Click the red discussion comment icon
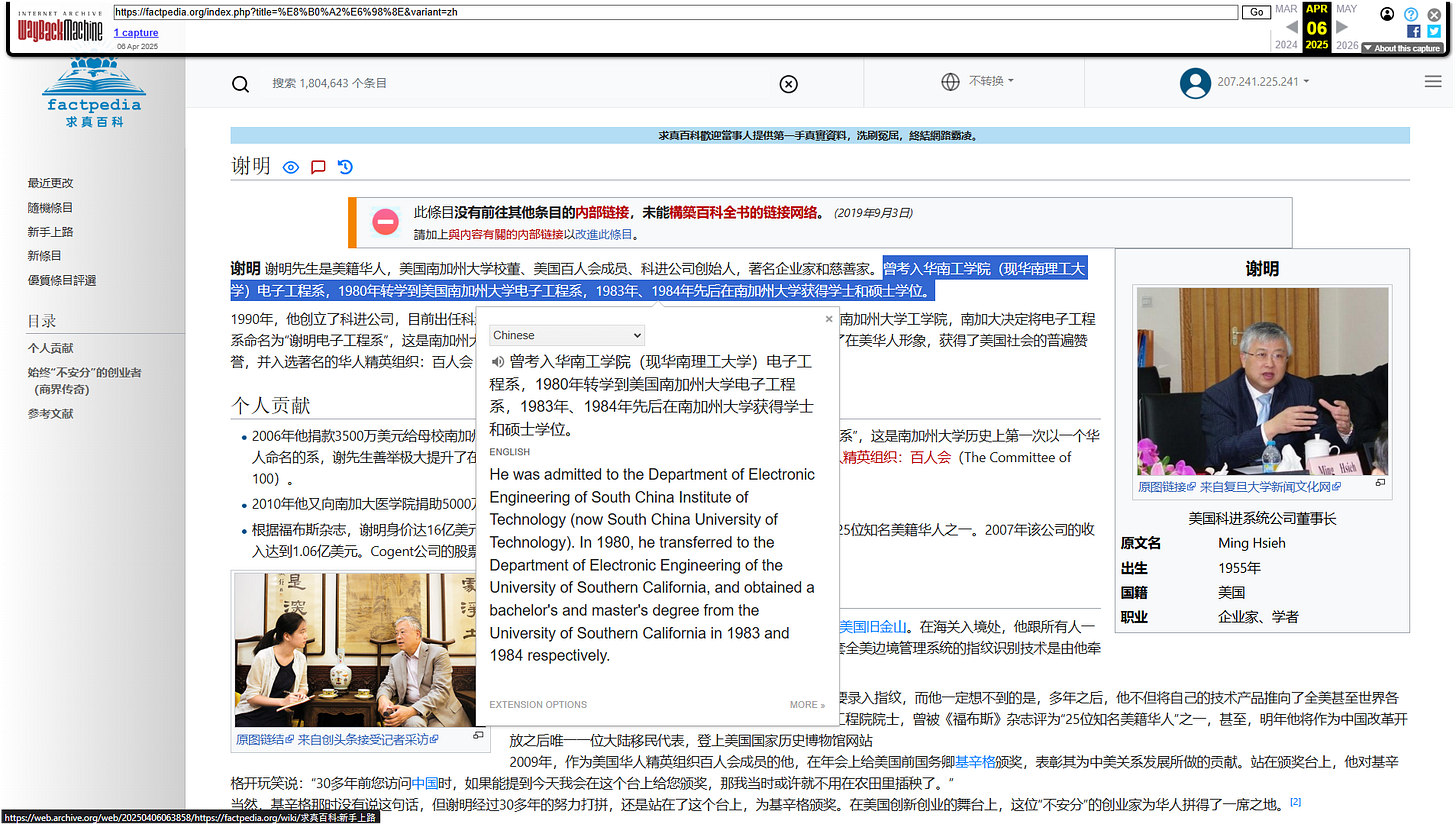This screenshot has width=1456, height=825. pos(318,167)
